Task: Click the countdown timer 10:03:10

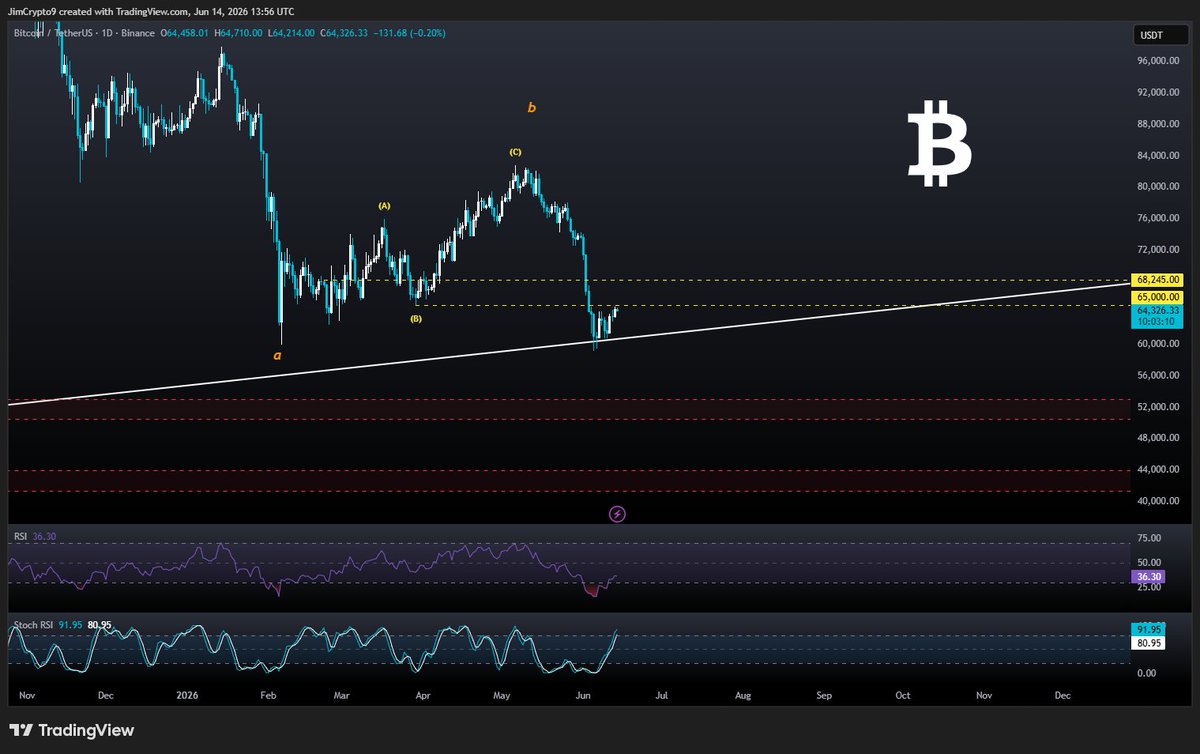Action: [x=1158, y=323]
